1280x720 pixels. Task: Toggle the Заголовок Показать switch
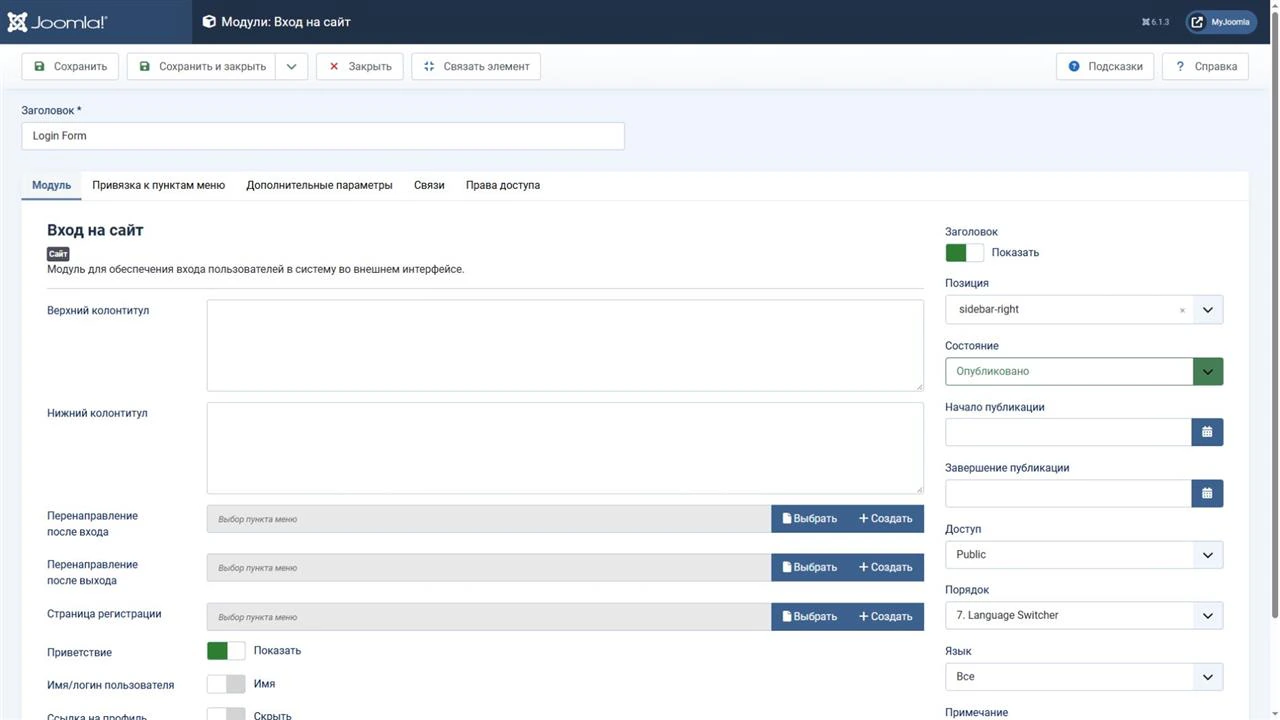(x=964, y=253)
